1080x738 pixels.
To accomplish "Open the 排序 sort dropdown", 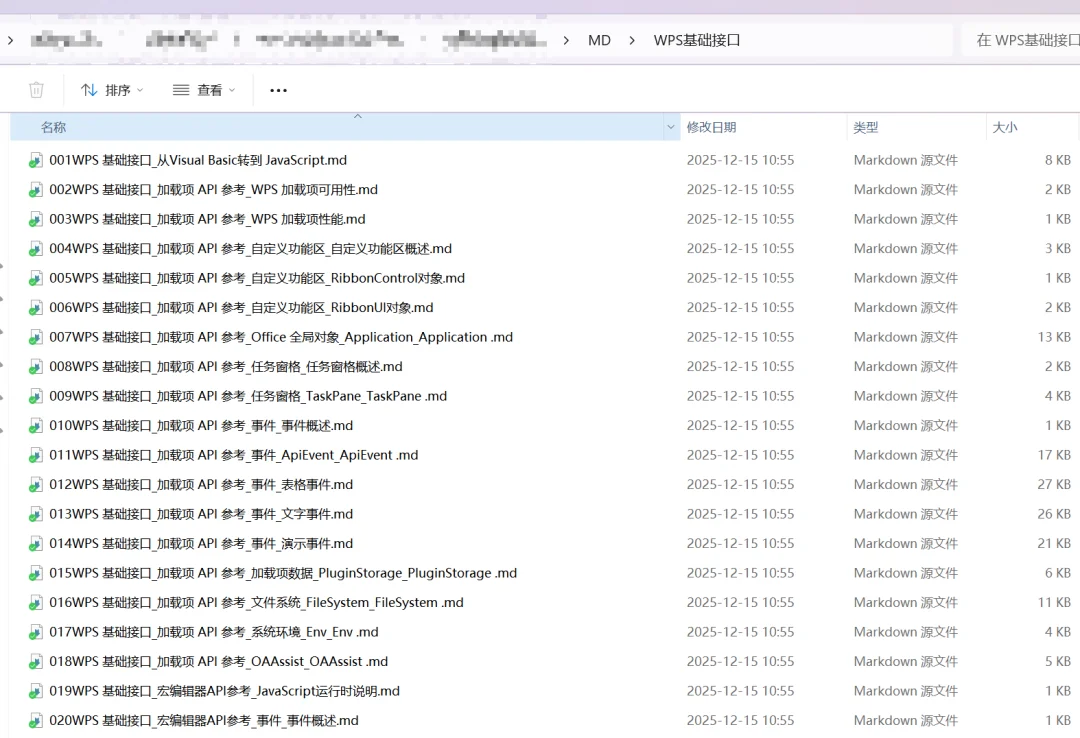I will (x=112, y=90).
